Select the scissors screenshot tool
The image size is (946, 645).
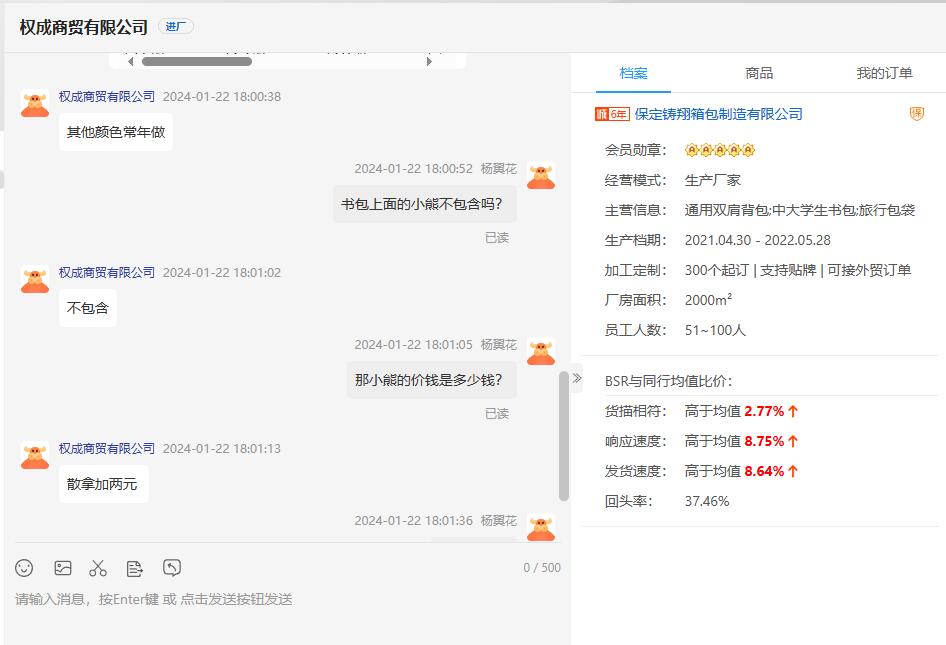(98, 568)
